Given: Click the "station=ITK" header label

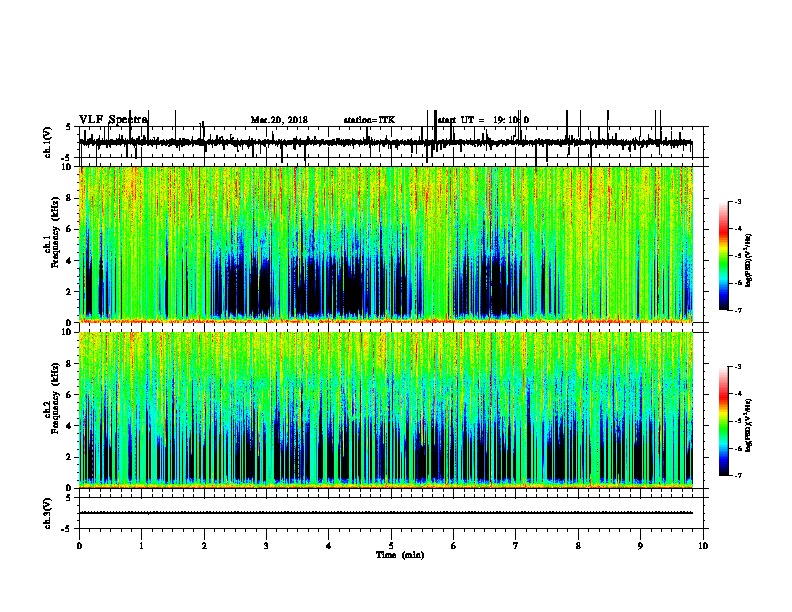Looking at the screenshot, I should tap(369, 120).
